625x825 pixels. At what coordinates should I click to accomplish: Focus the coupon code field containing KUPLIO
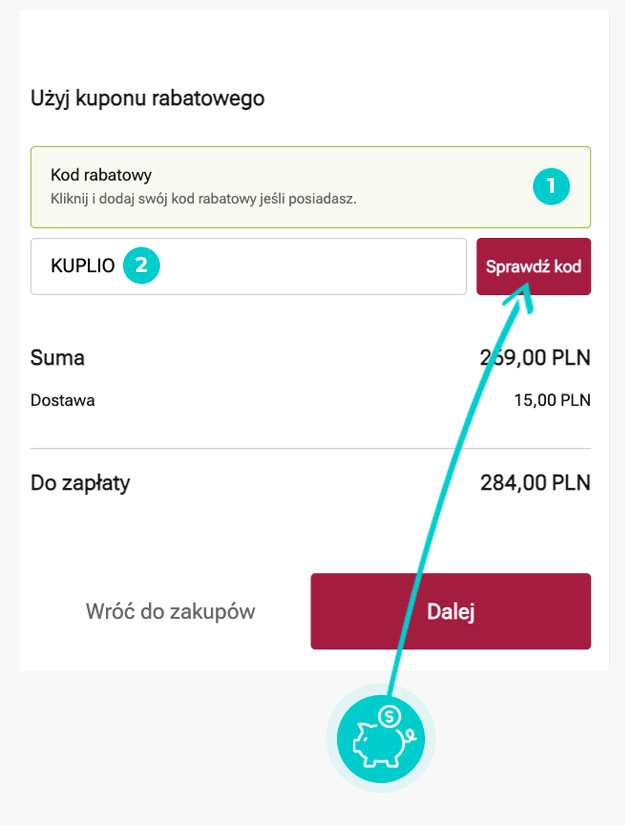click(x=300, y=266)
